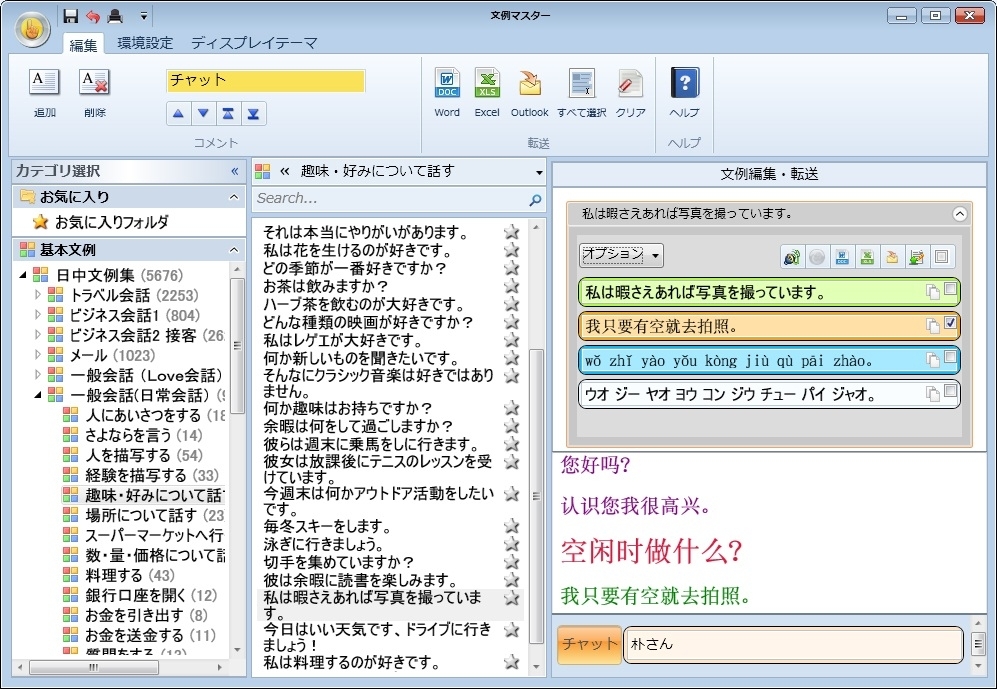The height and width of the screenshot is (689, 997).
Task: Click the クリア clear icon
Action: click(630, 83)
